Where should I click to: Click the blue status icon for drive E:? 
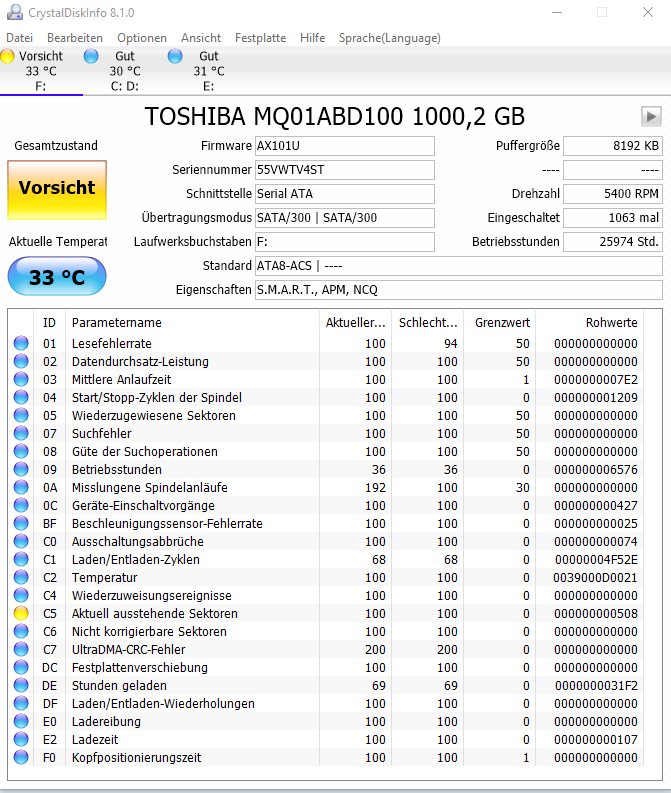pos(175,56)
